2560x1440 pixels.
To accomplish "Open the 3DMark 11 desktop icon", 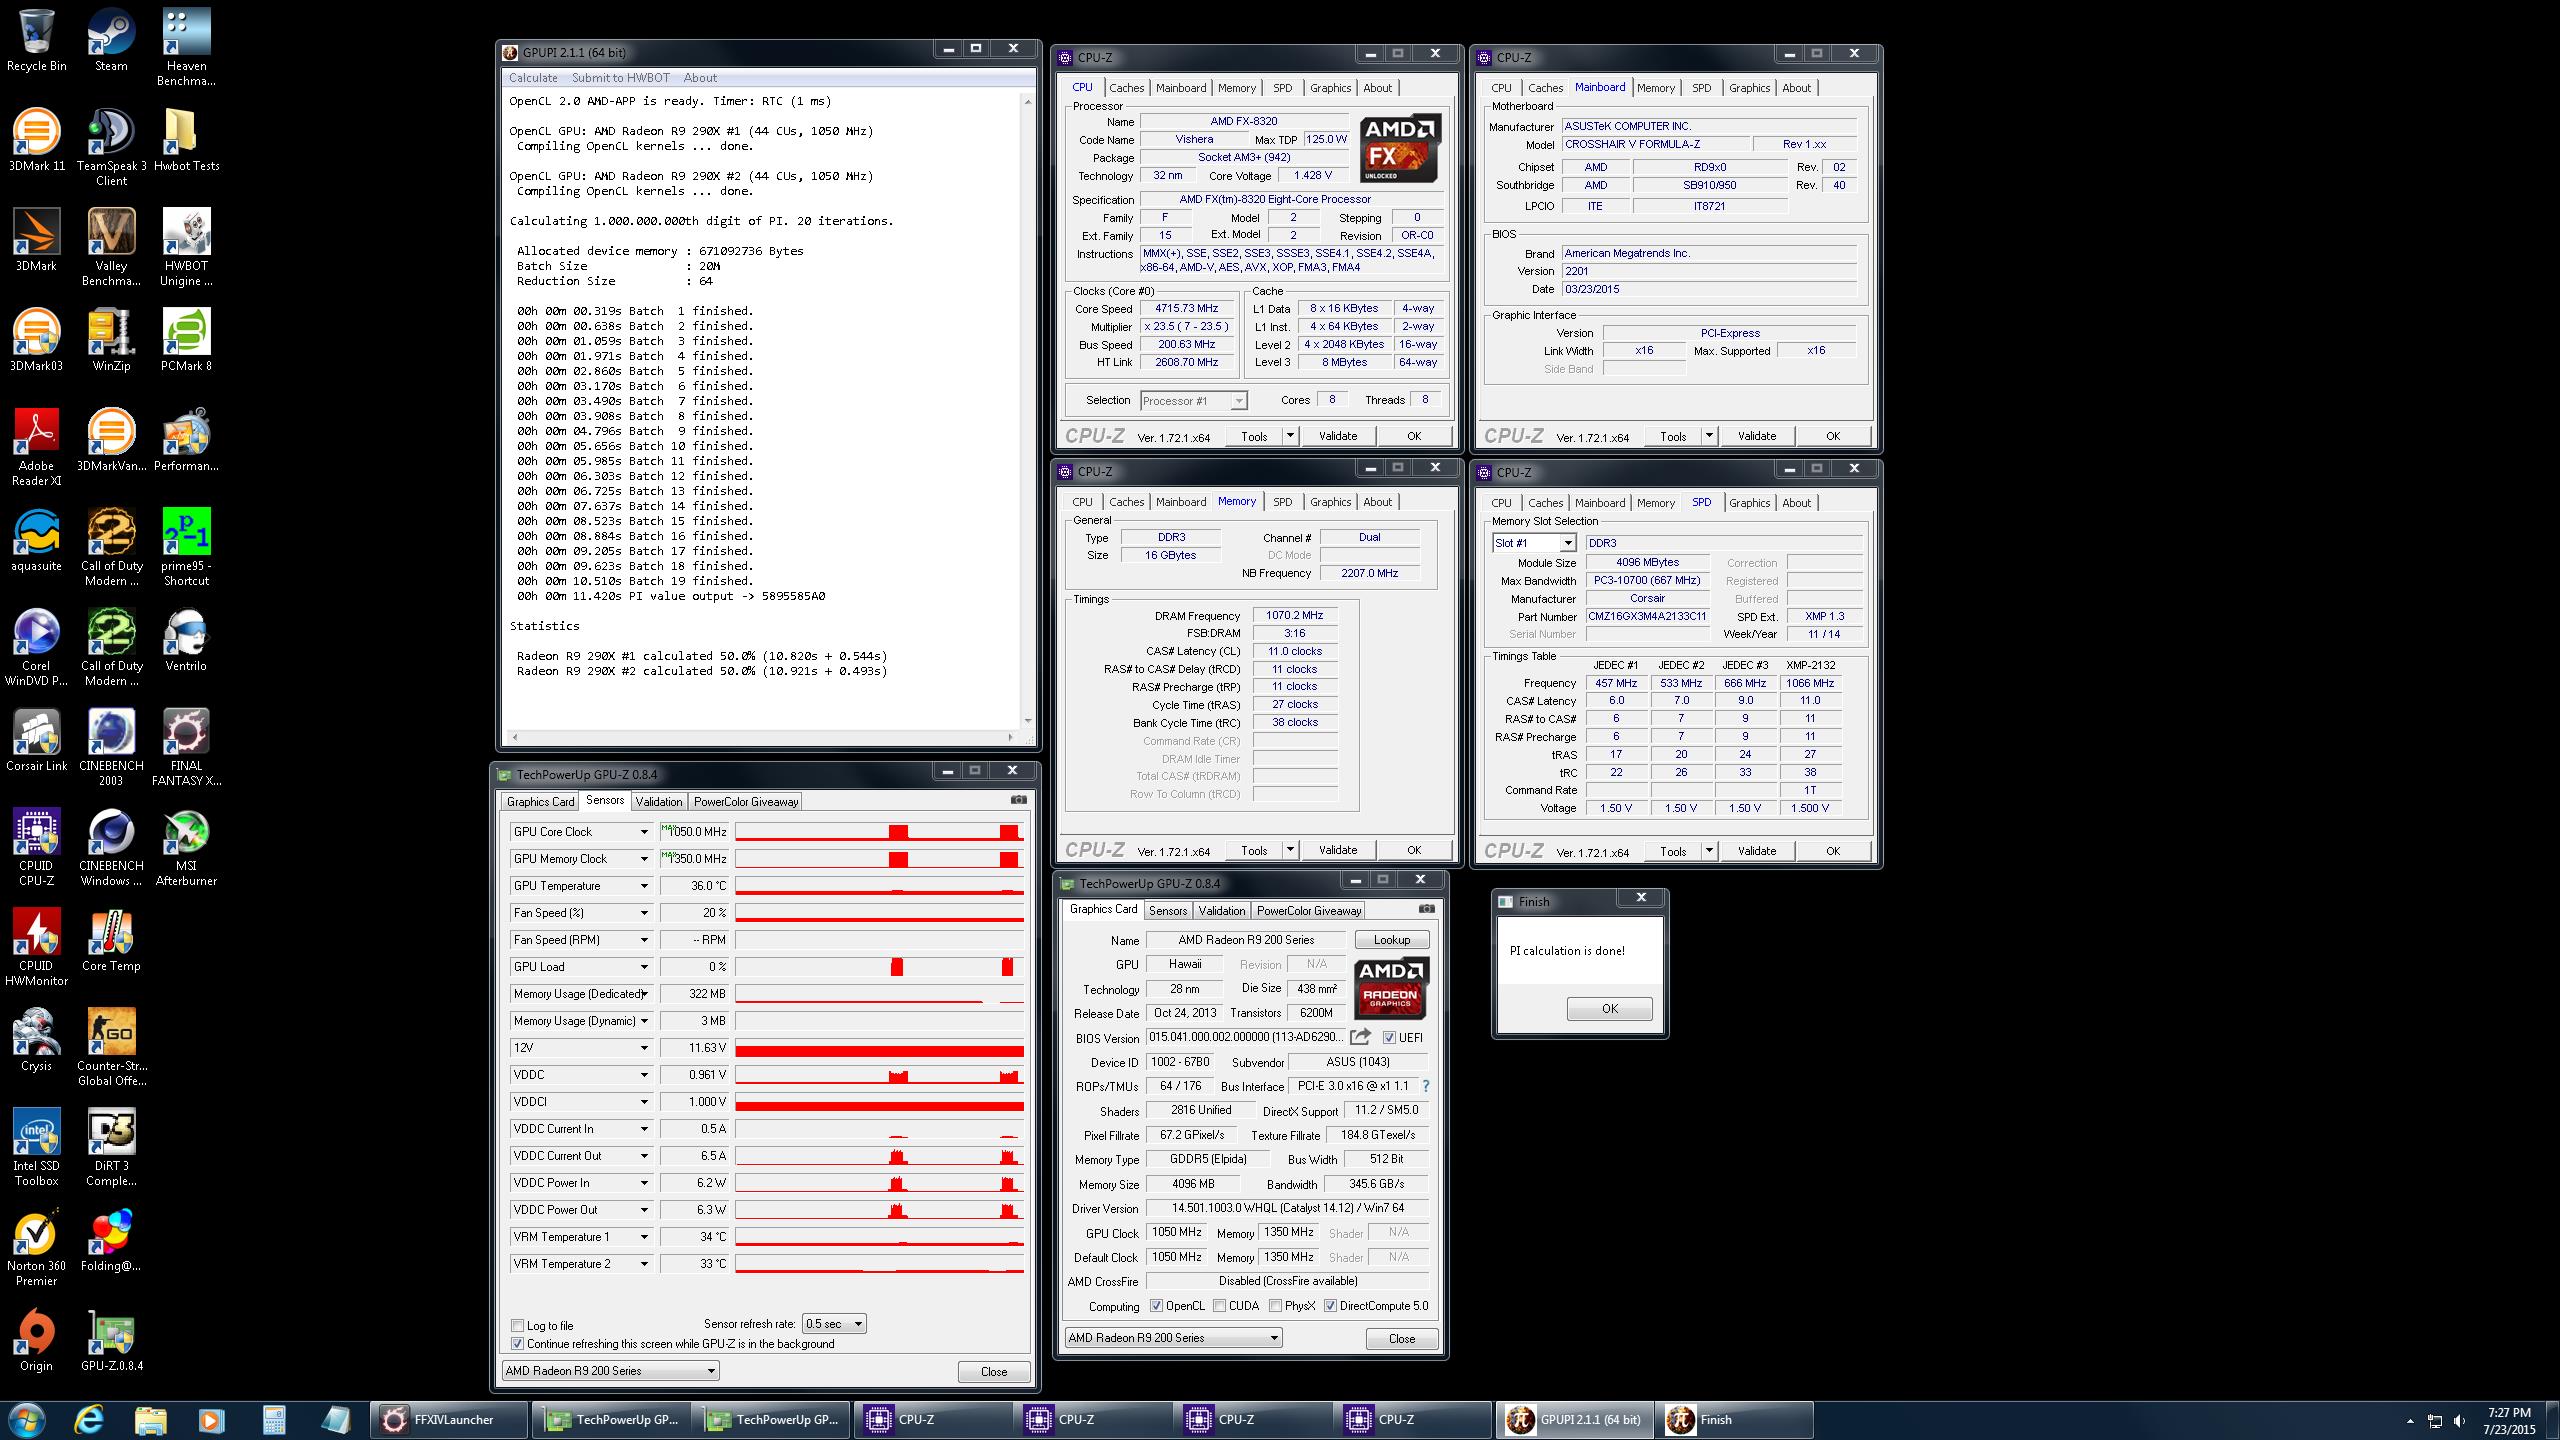I will coord(36,140).
